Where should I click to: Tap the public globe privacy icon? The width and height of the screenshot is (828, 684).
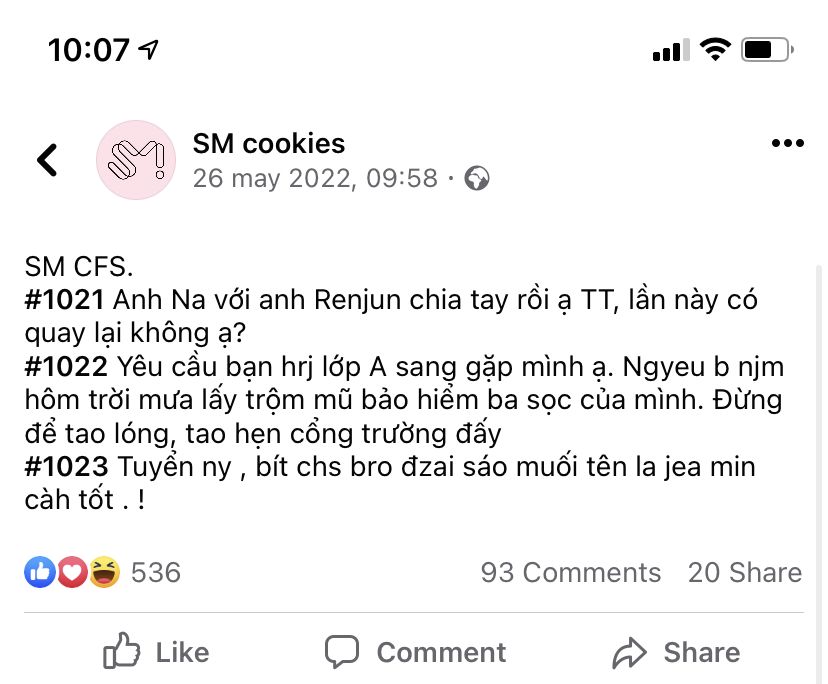point(478,179)
